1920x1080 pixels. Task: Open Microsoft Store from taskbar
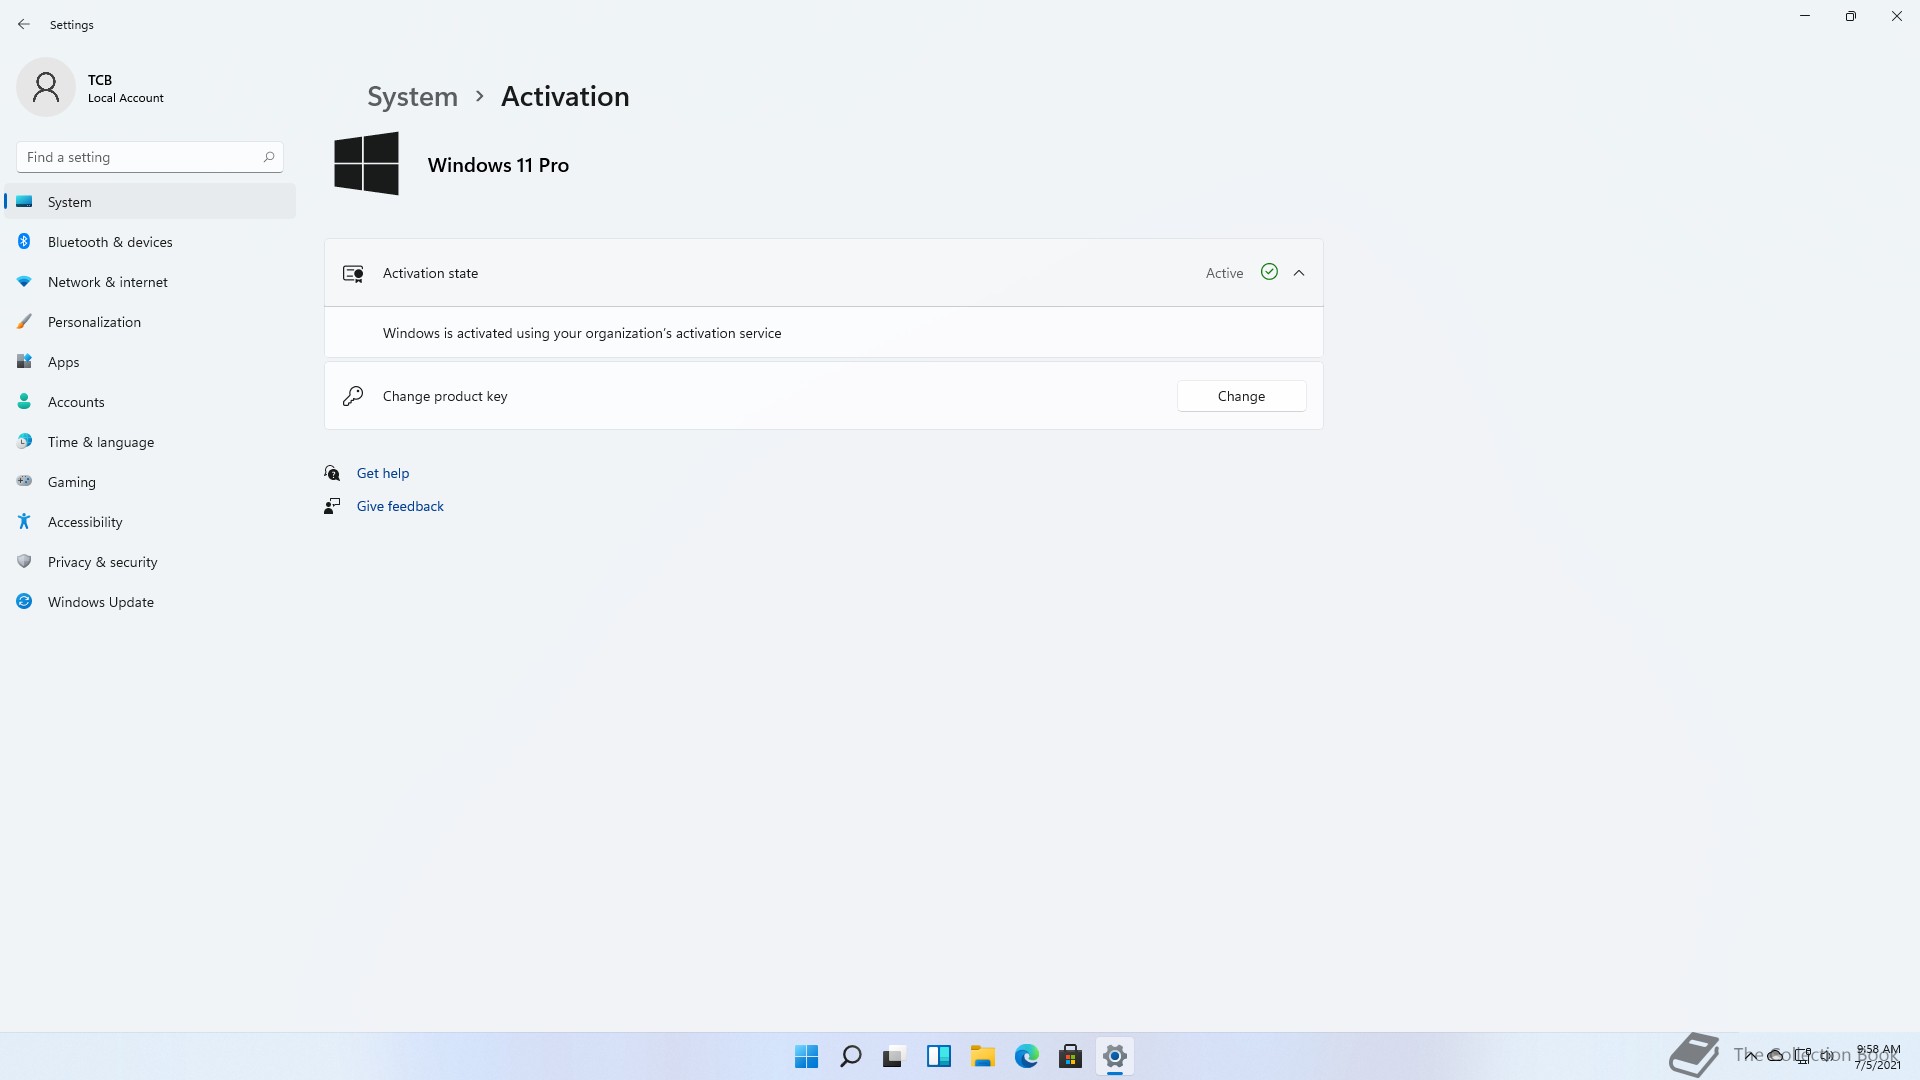tap(1070, 1056)
